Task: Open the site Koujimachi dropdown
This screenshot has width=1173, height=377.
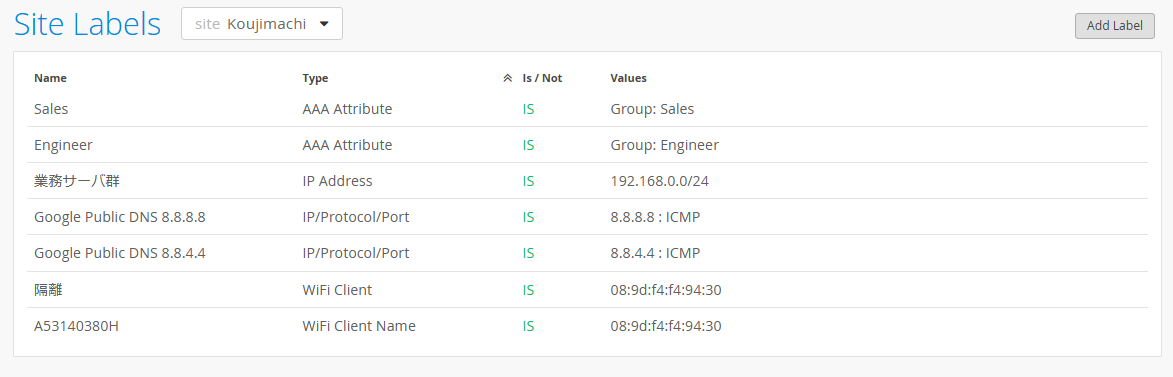Action: coord(262,24)
